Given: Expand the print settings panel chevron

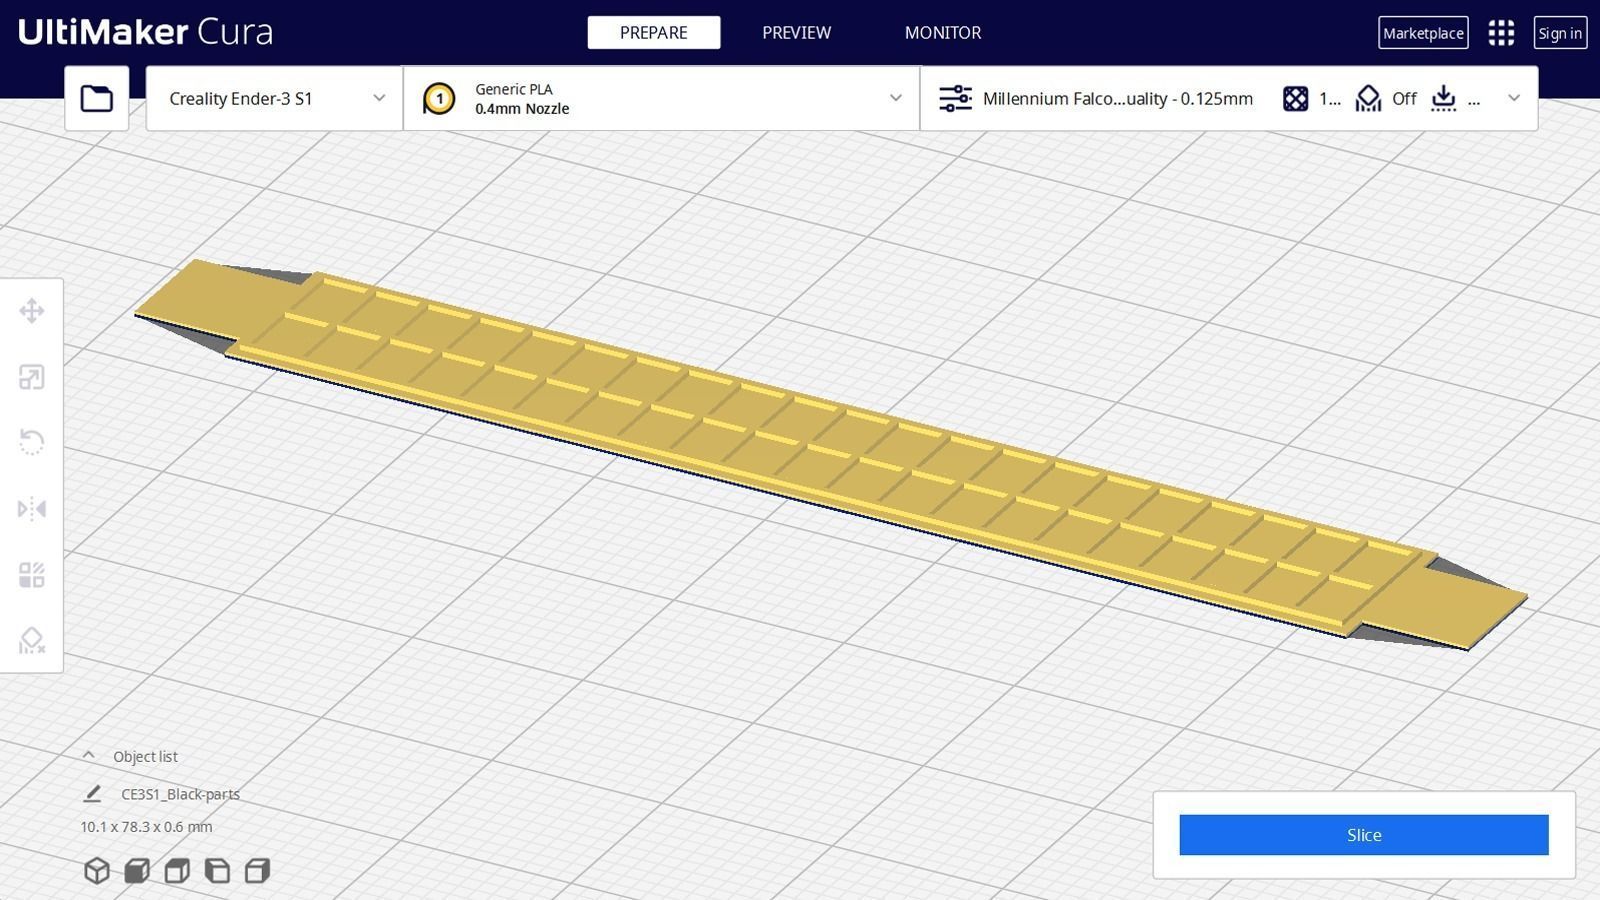Looking at the screenshot, I should click(x=1514, y=98).
